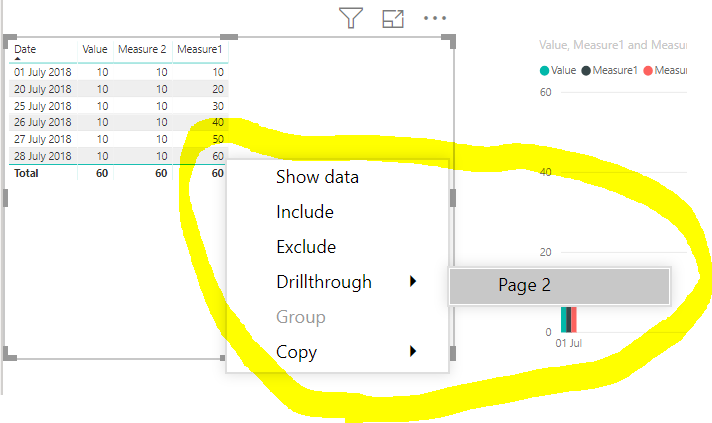Select the '25 July 2018' date cell

coord(42,106)
